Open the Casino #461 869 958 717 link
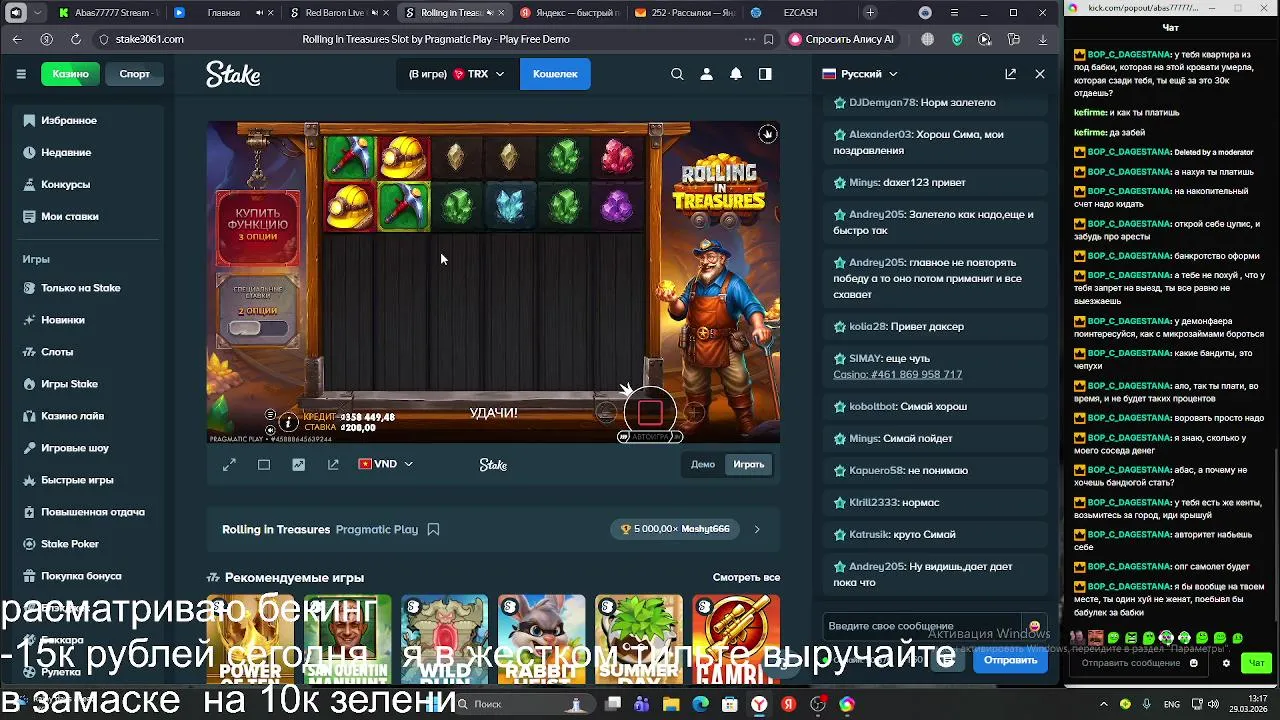 [898, 374]
